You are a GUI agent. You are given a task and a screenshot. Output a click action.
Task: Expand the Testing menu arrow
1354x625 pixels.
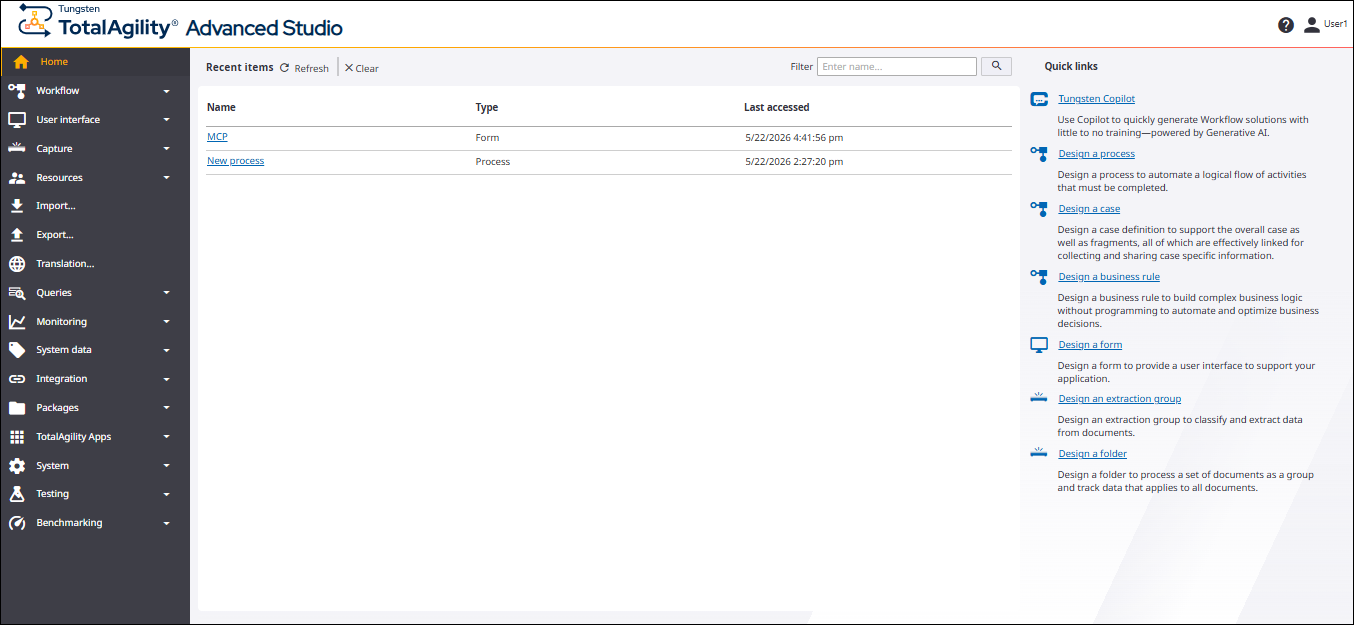pos(167,494)
